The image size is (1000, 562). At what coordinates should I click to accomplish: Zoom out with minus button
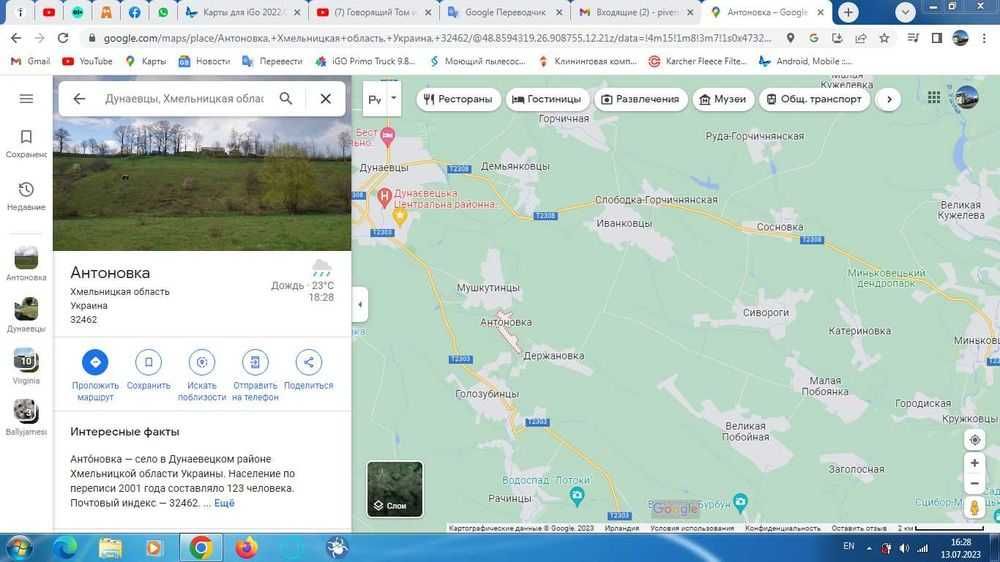[x=974, y=484]
